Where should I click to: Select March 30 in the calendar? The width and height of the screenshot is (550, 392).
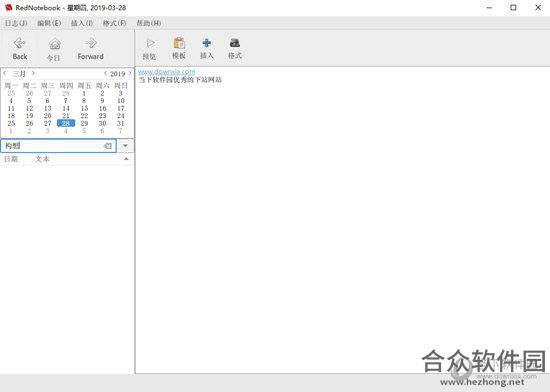[102, 123]
